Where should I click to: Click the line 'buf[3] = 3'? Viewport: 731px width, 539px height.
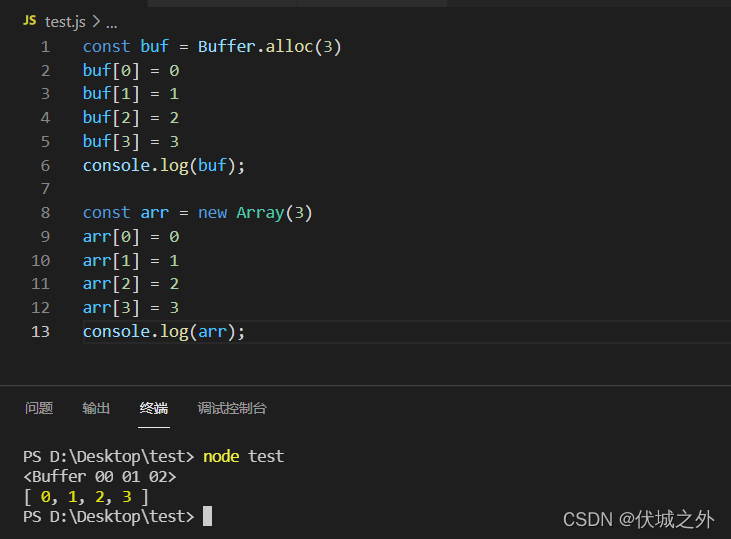[x=131, y=141]
